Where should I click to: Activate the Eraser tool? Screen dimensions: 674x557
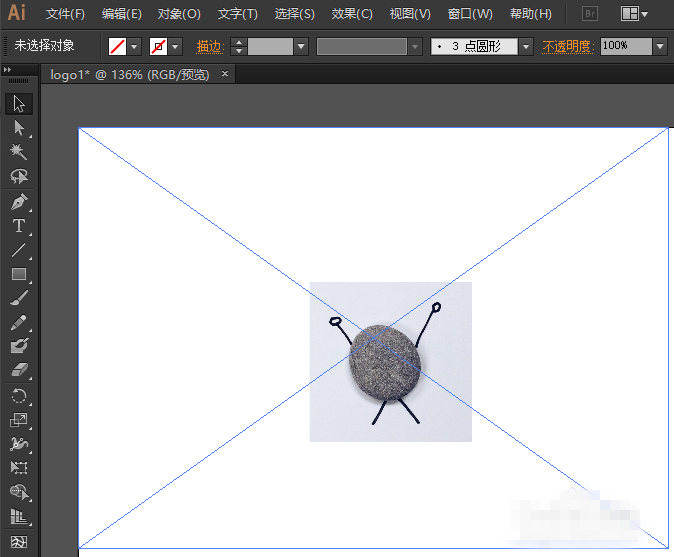pos(19,371)
